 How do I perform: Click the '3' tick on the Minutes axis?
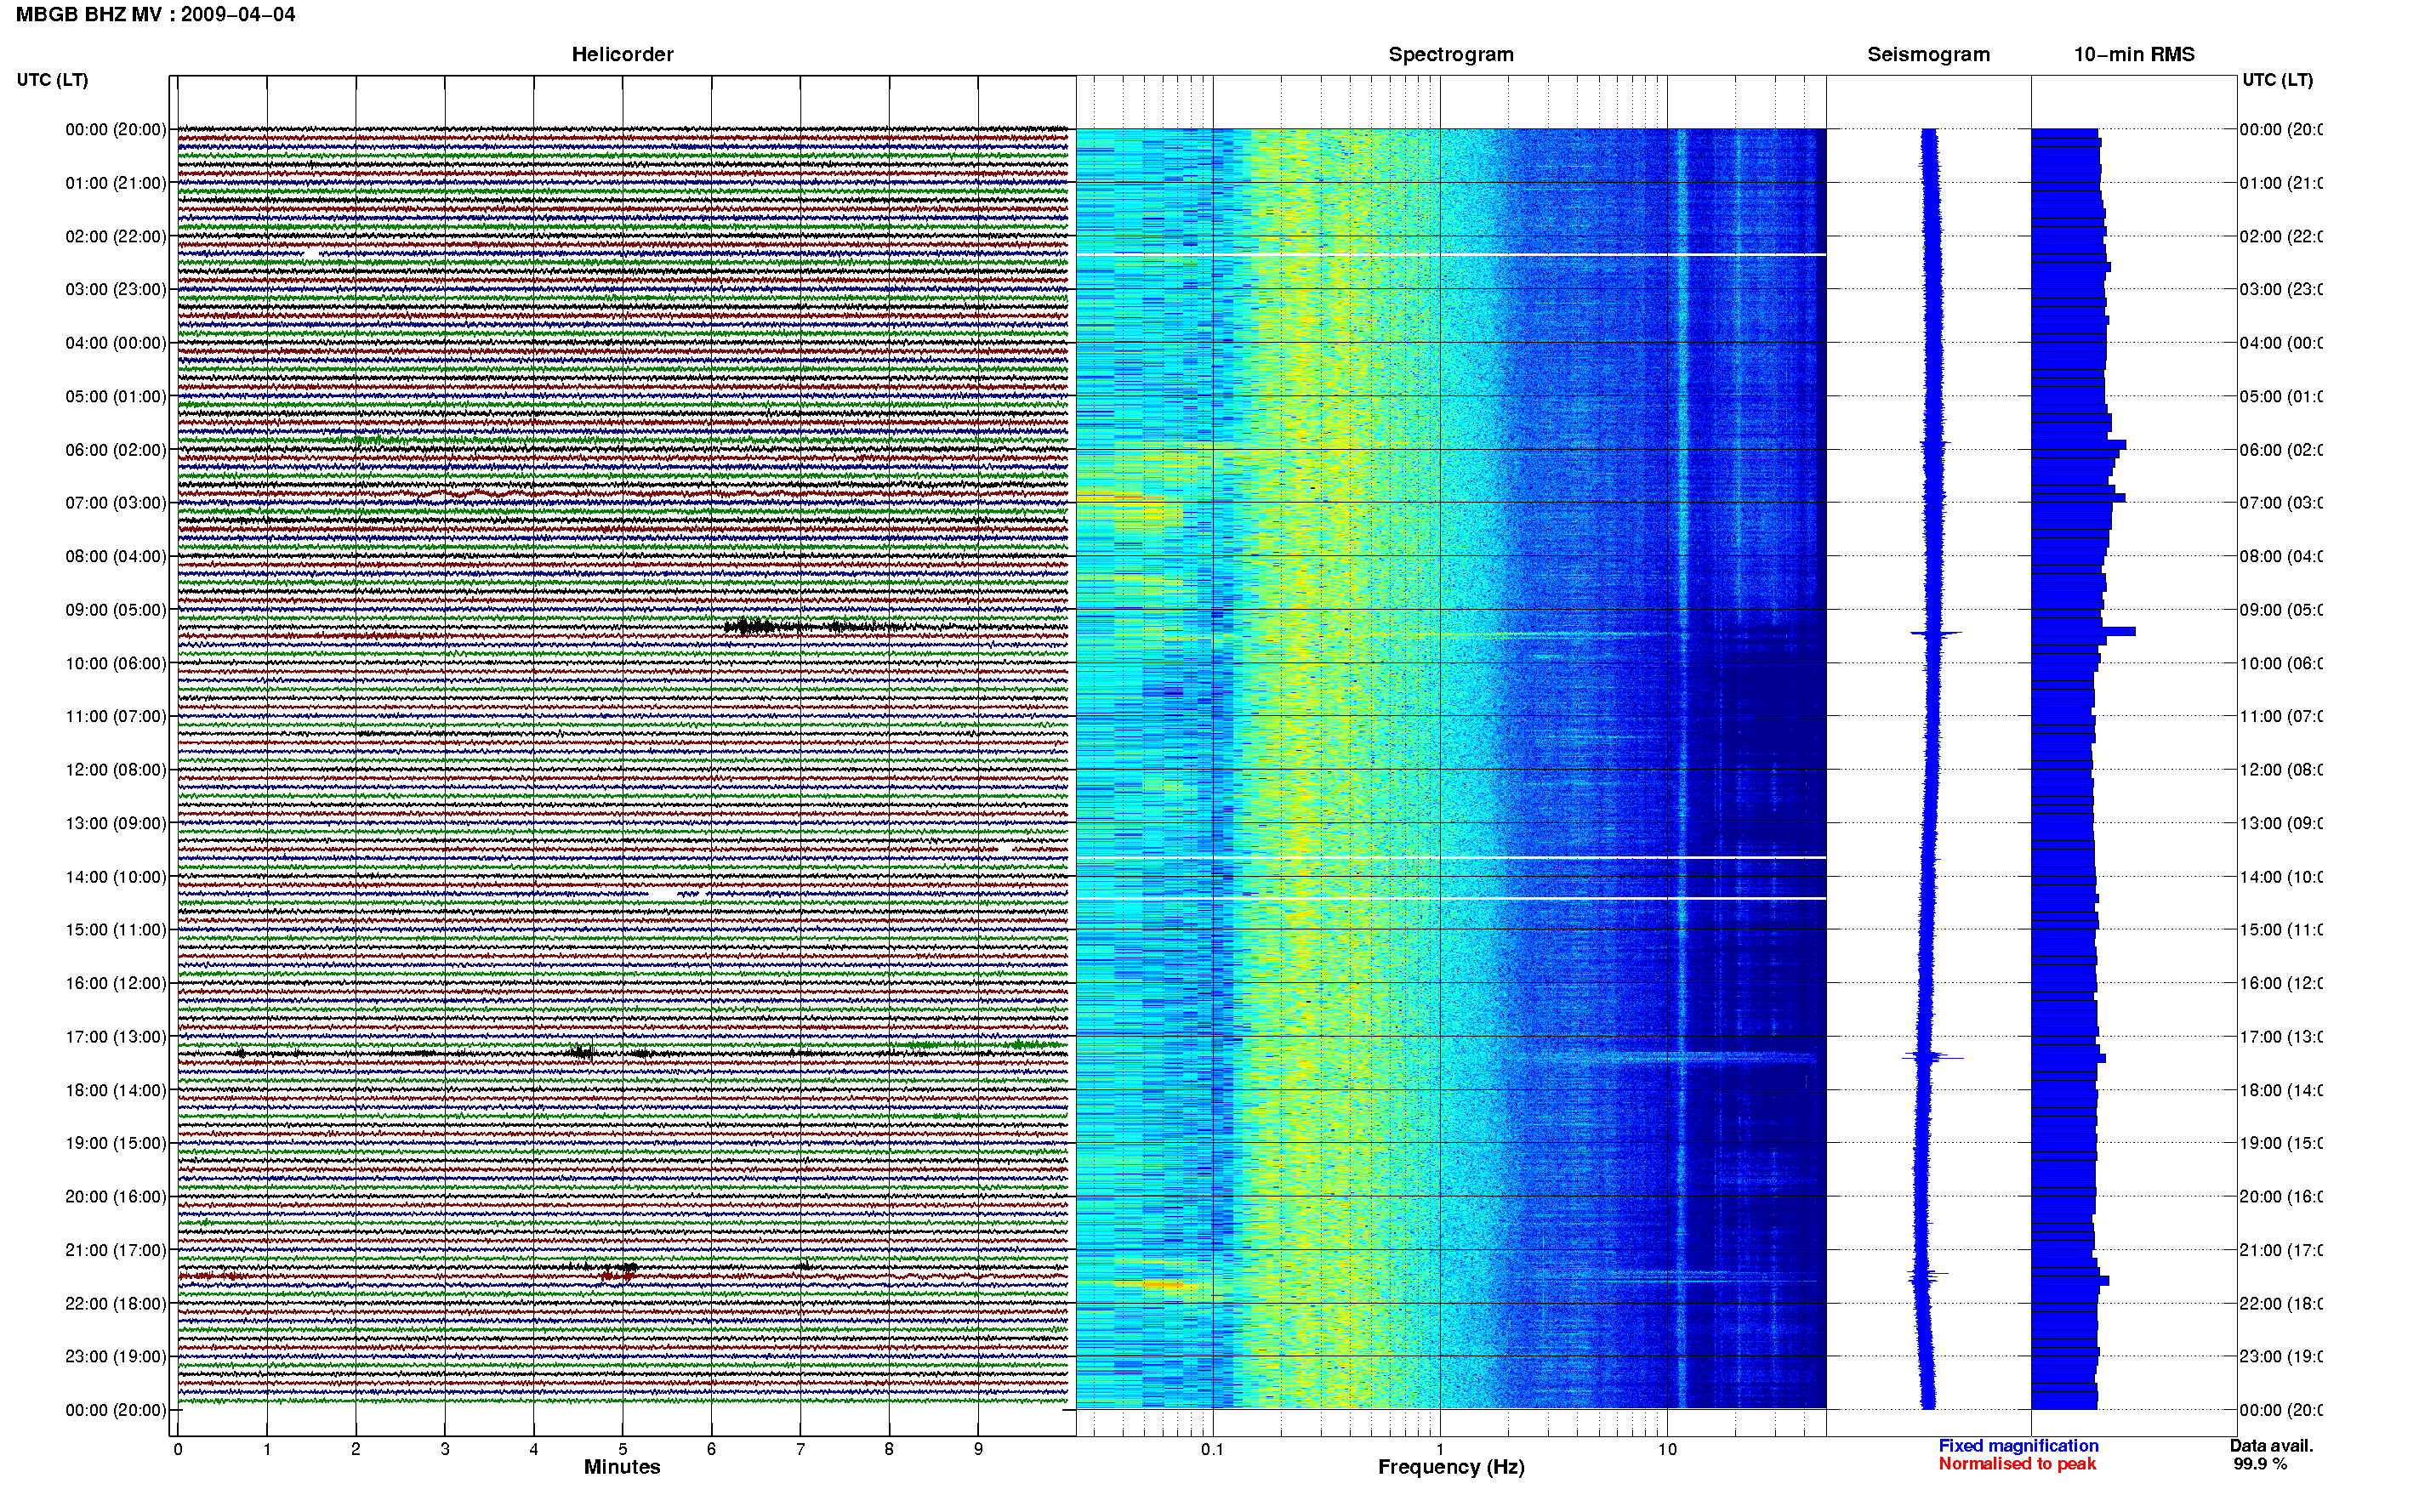coord(445,1449)
